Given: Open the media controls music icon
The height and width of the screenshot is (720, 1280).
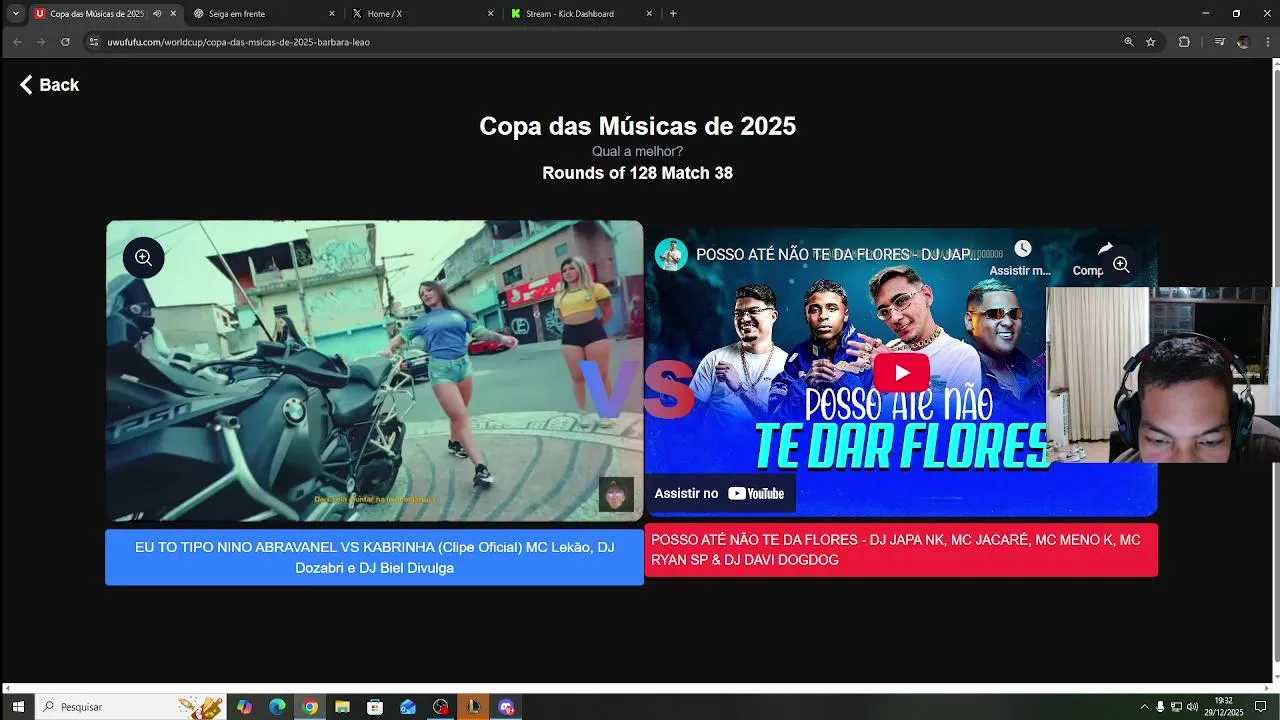Looking at the screenshot, I should [1219, 42].
